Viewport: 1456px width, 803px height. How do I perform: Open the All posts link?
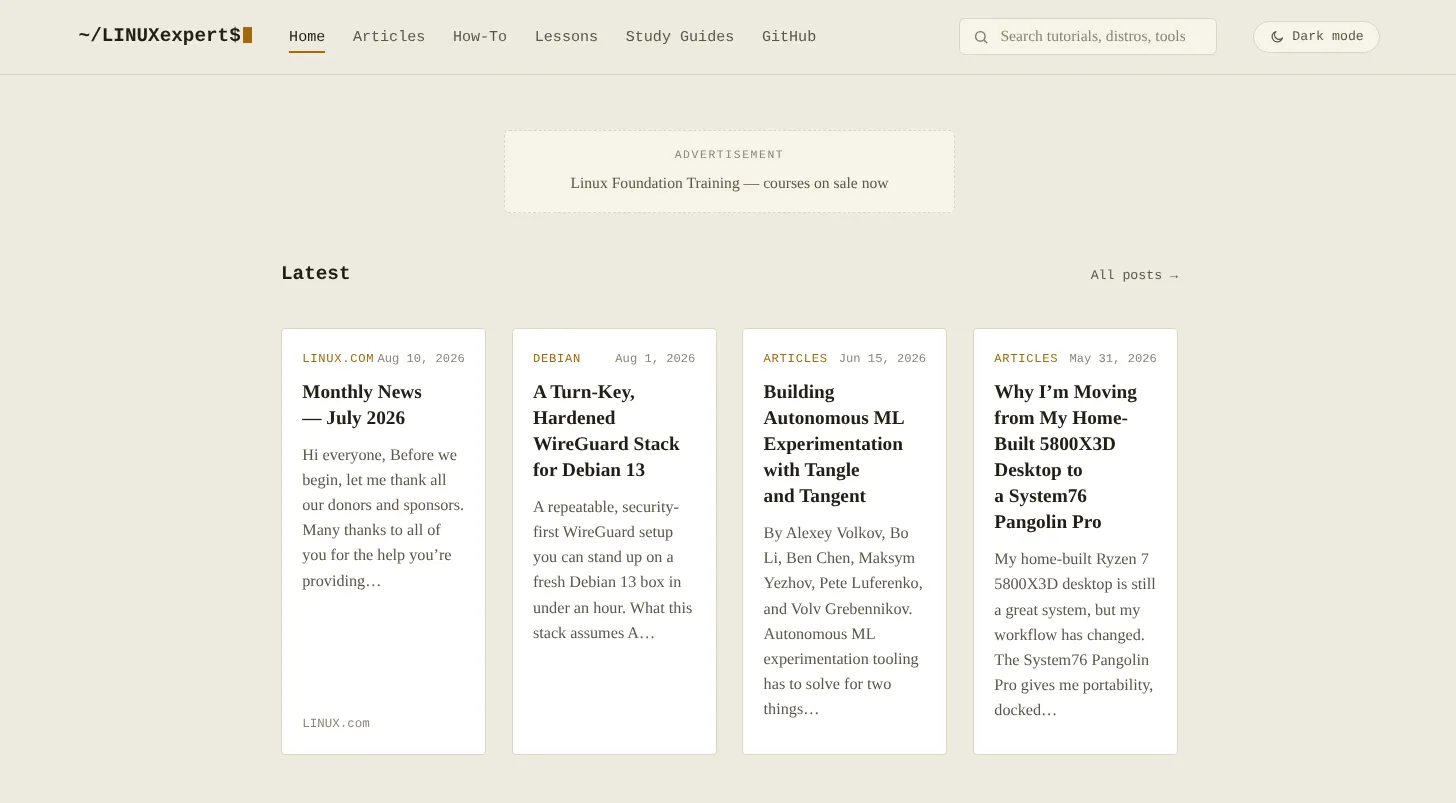tap(1134, 275)
